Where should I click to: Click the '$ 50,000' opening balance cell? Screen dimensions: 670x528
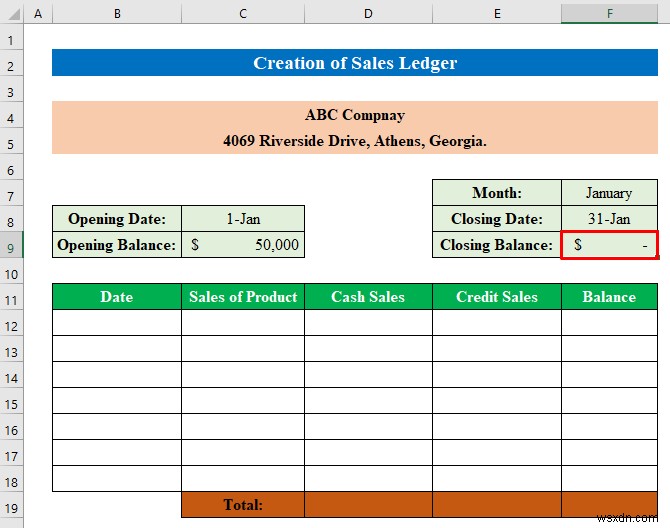coord(243,245)
